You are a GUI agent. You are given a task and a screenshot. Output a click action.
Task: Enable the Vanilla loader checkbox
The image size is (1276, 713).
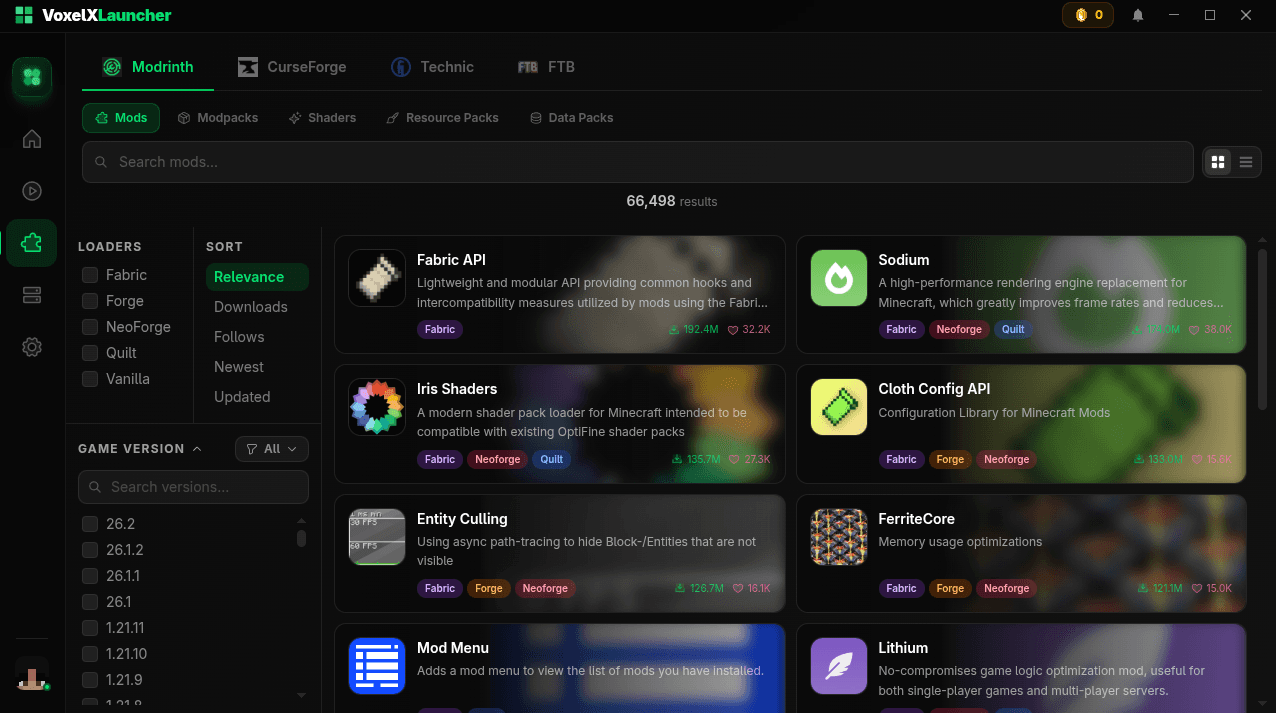pos(90,379)
